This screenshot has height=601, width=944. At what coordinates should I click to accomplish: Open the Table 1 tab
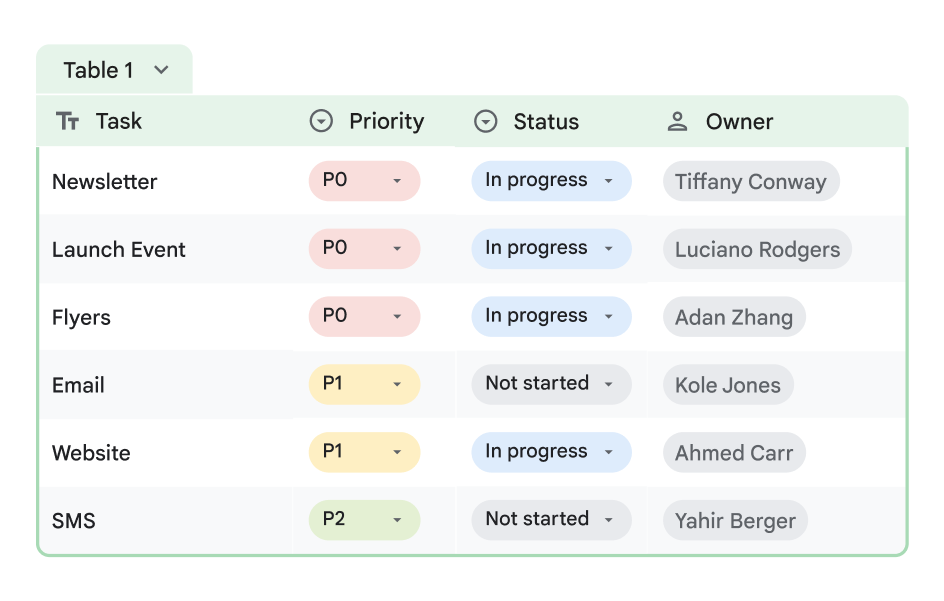pyautogui.click(x=98, y=70)
